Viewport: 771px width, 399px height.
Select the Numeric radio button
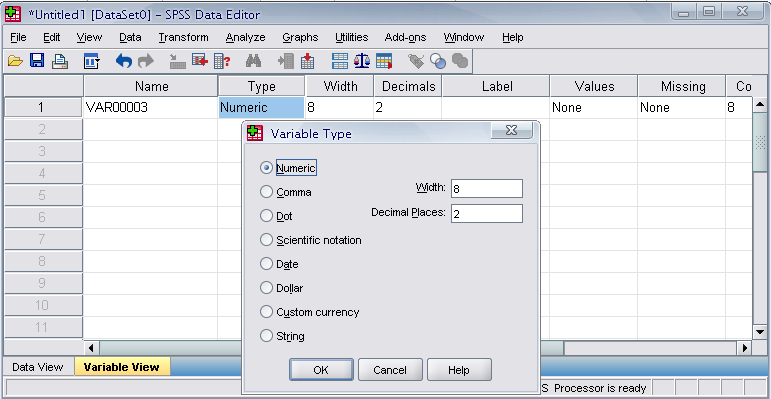coord(266,168)
